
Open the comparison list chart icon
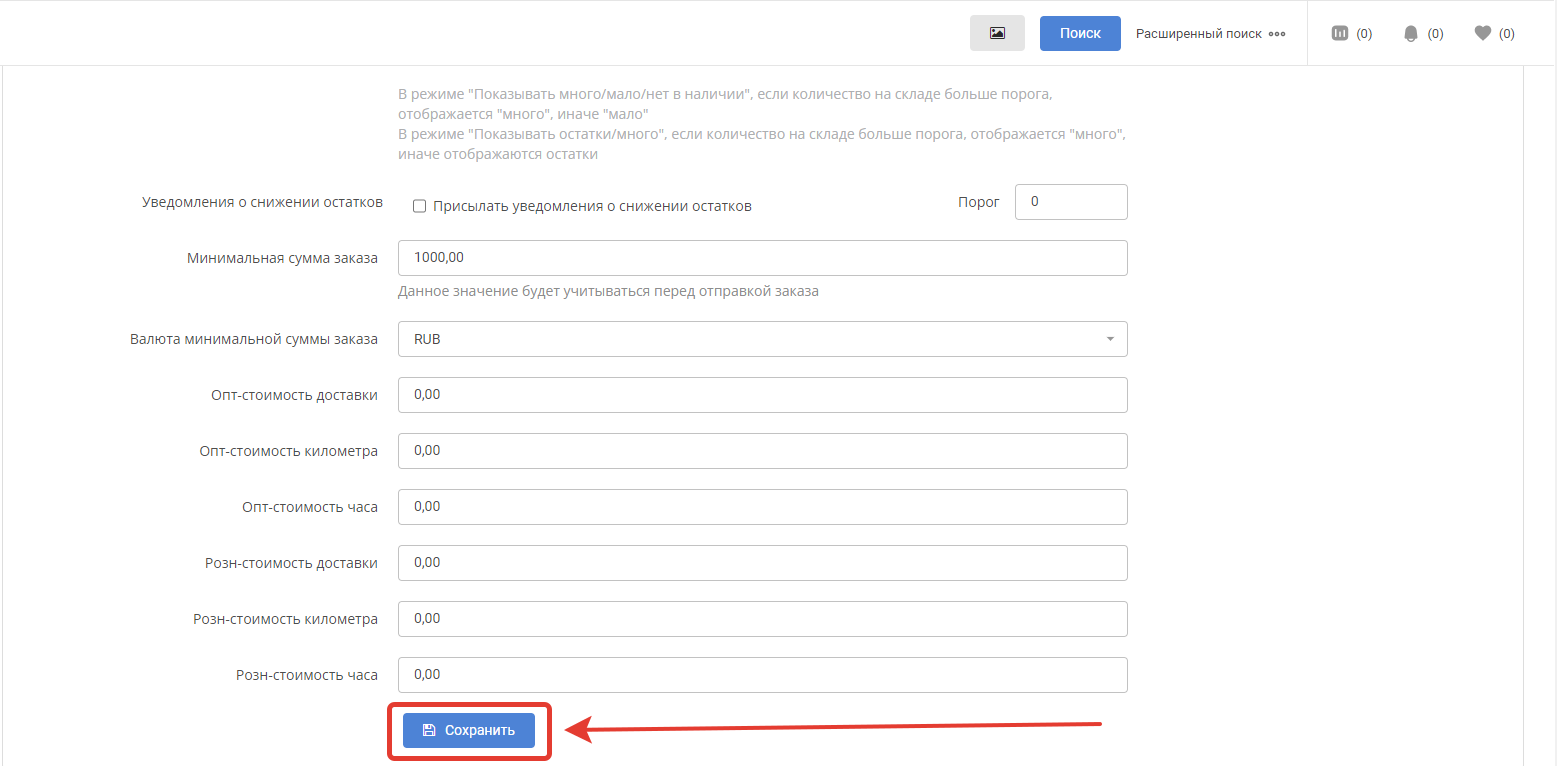pyautogui.click(x=1340, y=33)
